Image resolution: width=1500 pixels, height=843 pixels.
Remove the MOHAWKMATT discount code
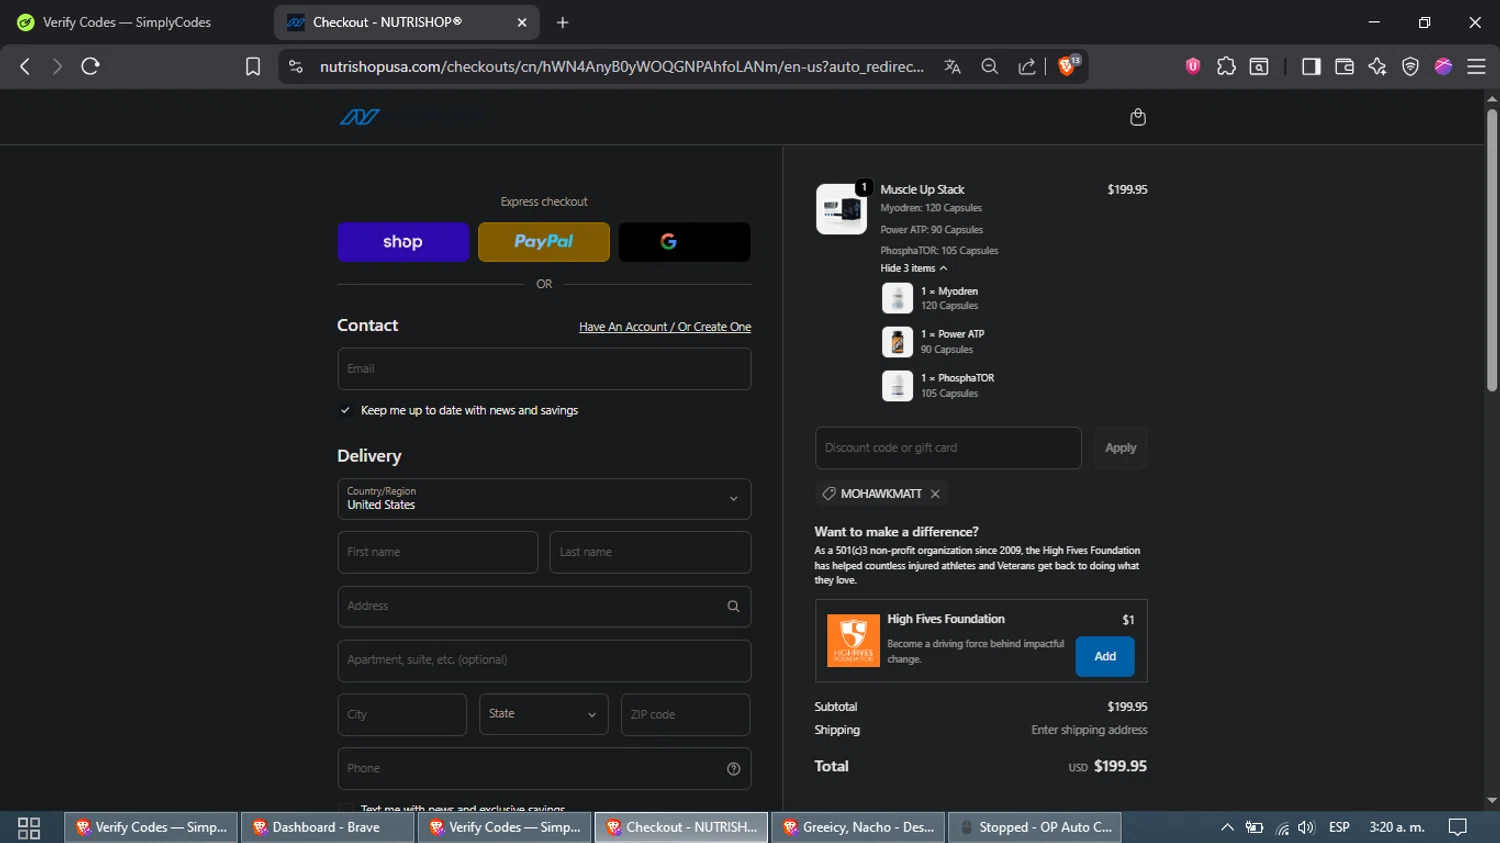935,494
